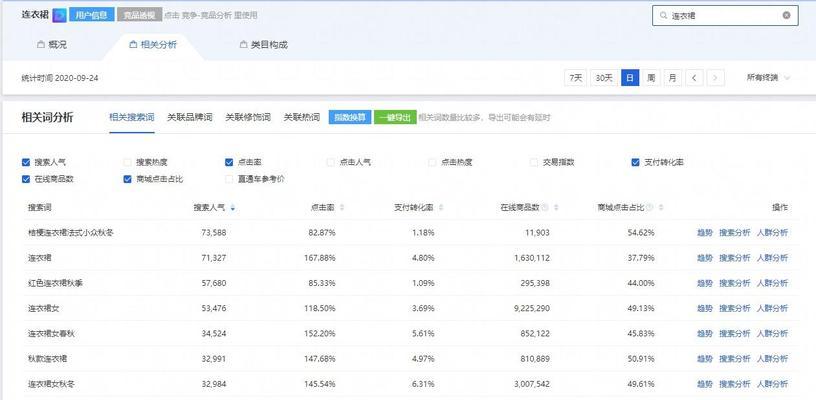The height and width of the screenshot is (400, 816).
Task: Sort by 支付转化率 column arrows
Action: click(441, 208)
